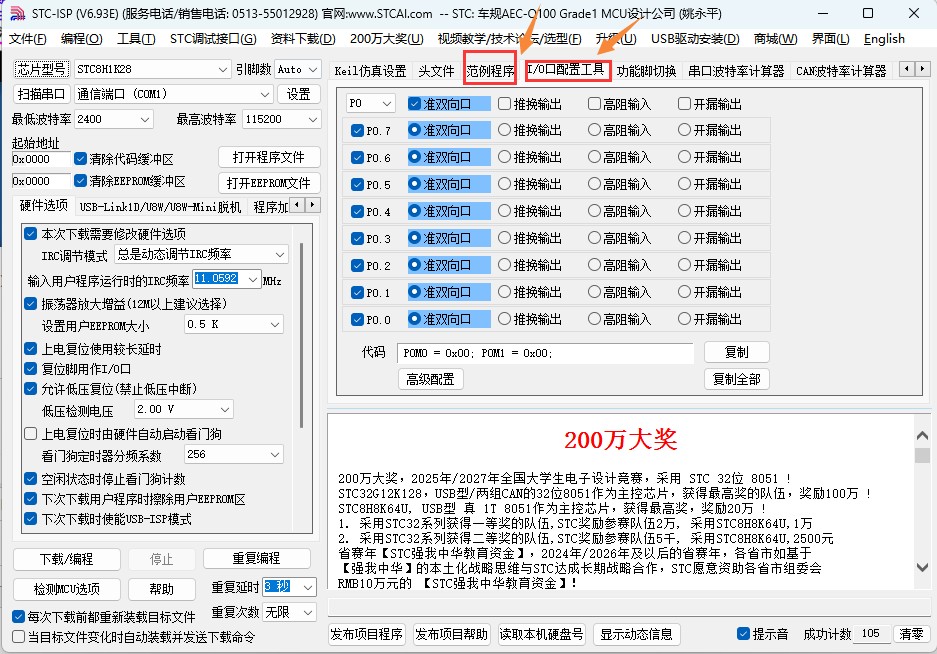
Task: Uncheck the P0.7 pin checkbox
Action: coord(357,130)
